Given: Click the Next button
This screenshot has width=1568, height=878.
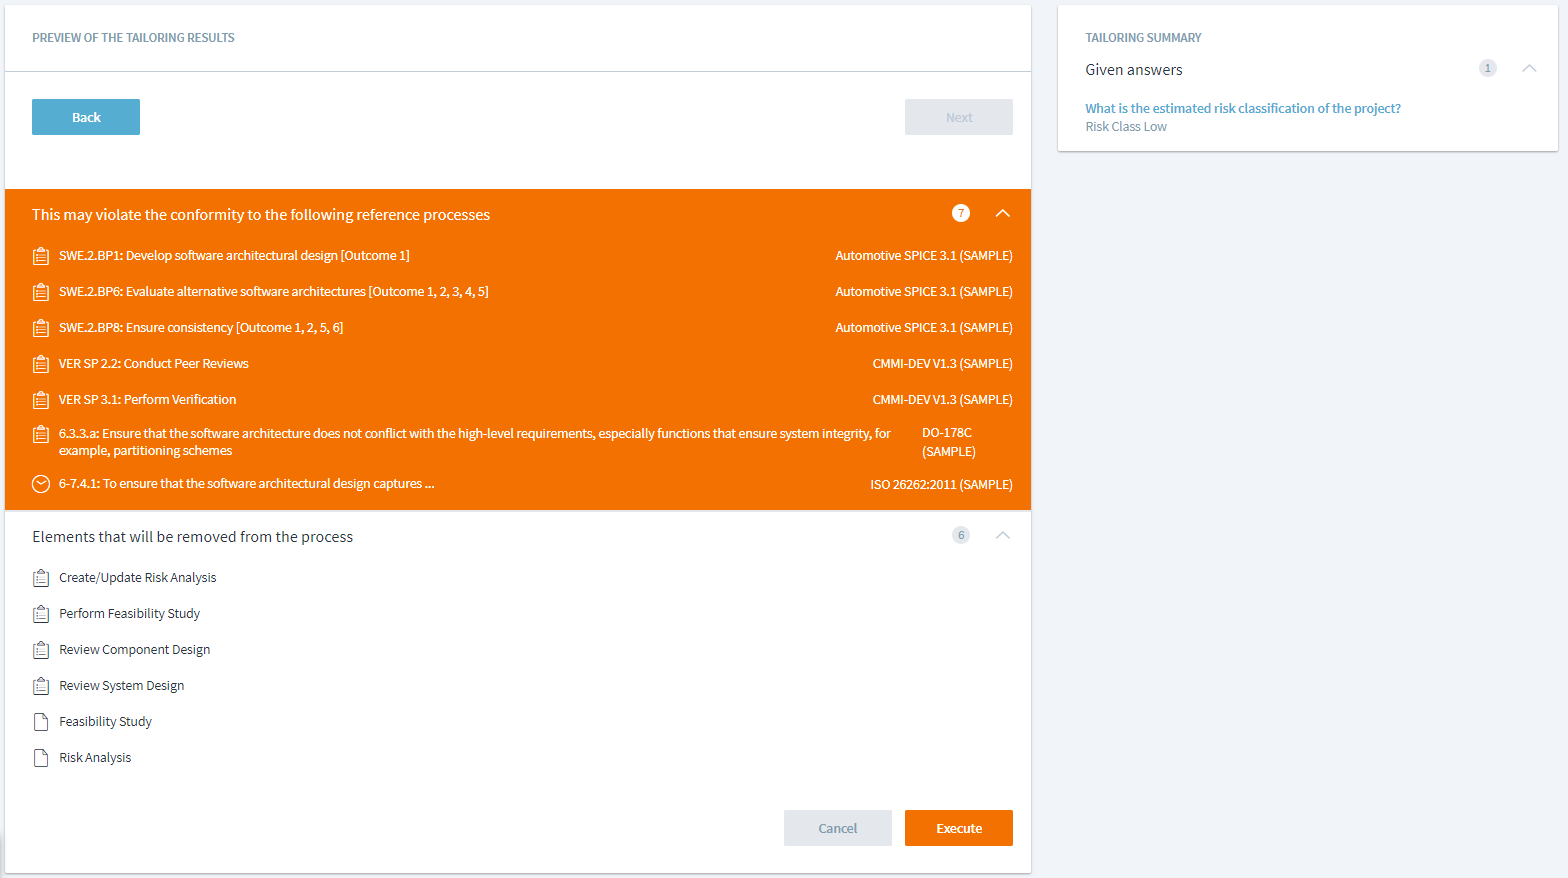Looking at the screenshot, I should pos(958,117).
